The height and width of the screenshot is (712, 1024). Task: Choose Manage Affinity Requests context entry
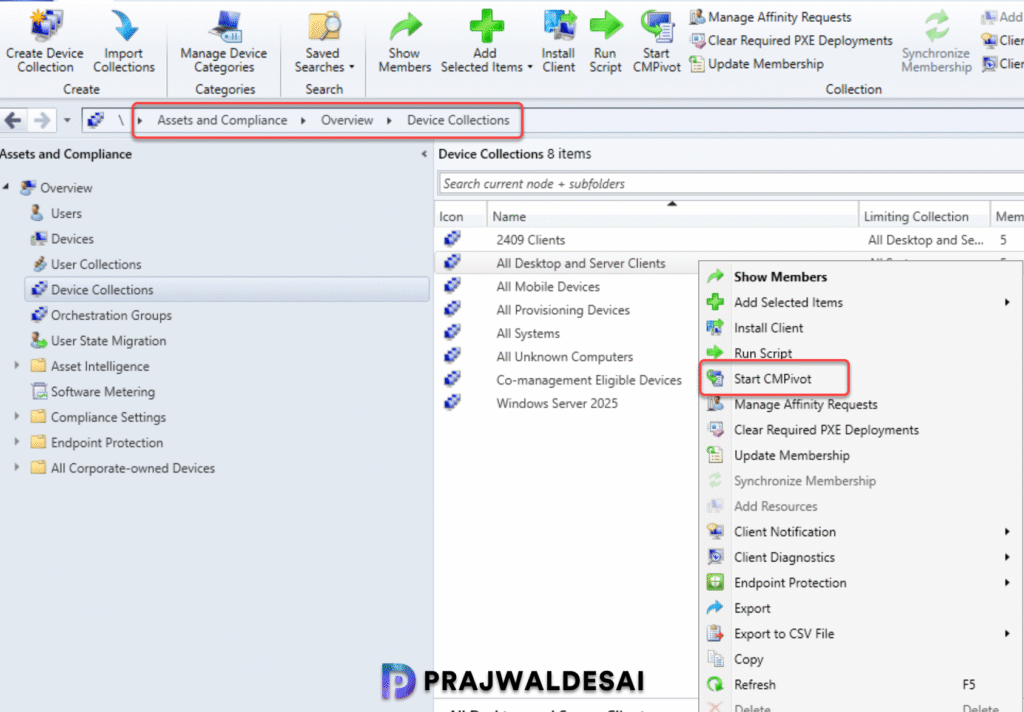click(859, 404)
